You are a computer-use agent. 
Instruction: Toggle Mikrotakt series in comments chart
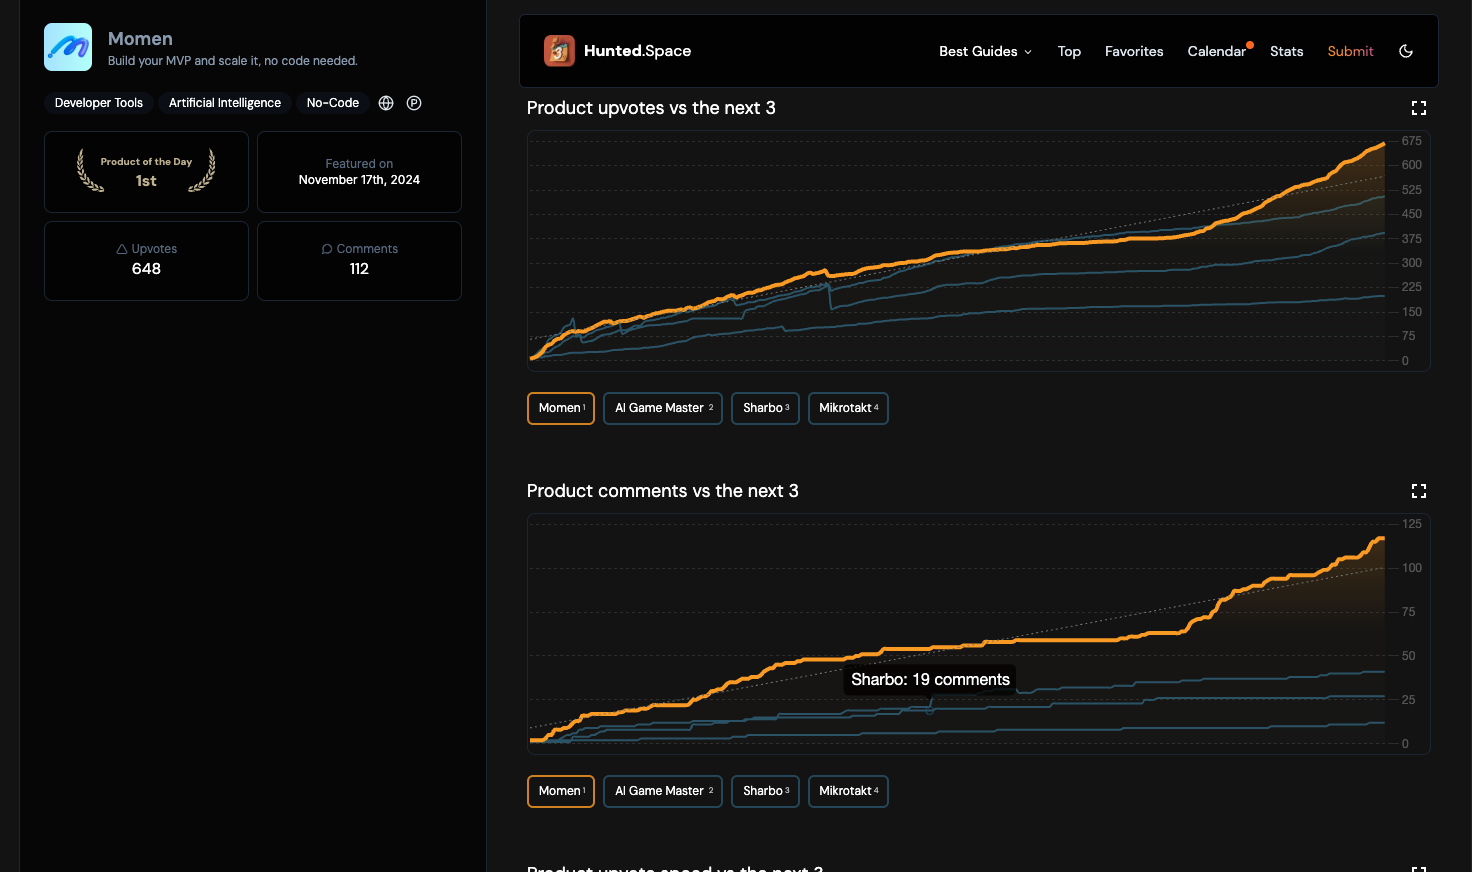(x=848, y=791)
